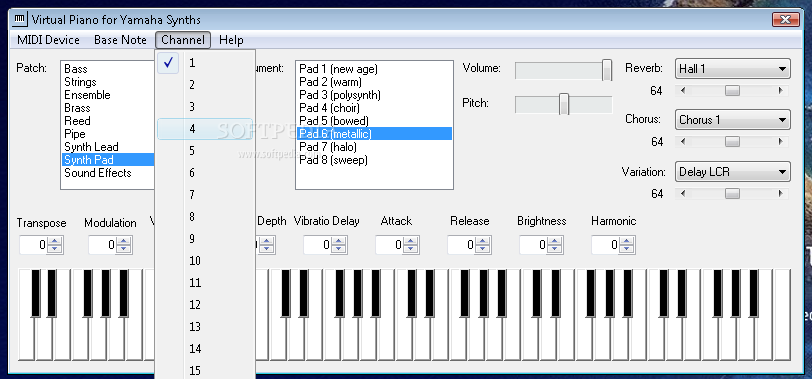
Task: Click right arrow of Reverb level scrollbar
Action: pos(781,91)
